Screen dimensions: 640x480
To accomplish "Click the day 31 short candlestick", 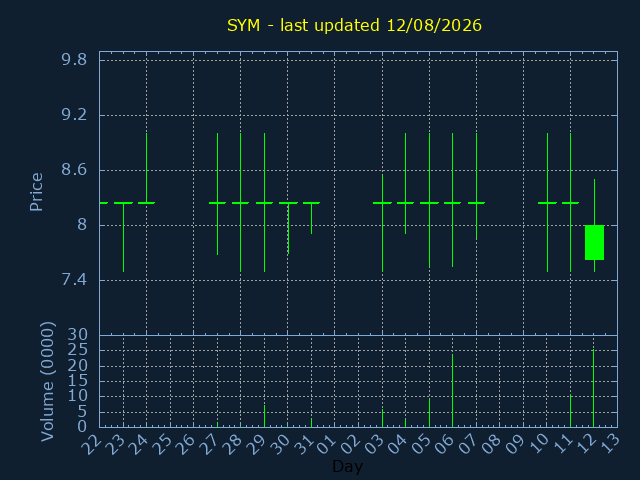I will 311,218.
